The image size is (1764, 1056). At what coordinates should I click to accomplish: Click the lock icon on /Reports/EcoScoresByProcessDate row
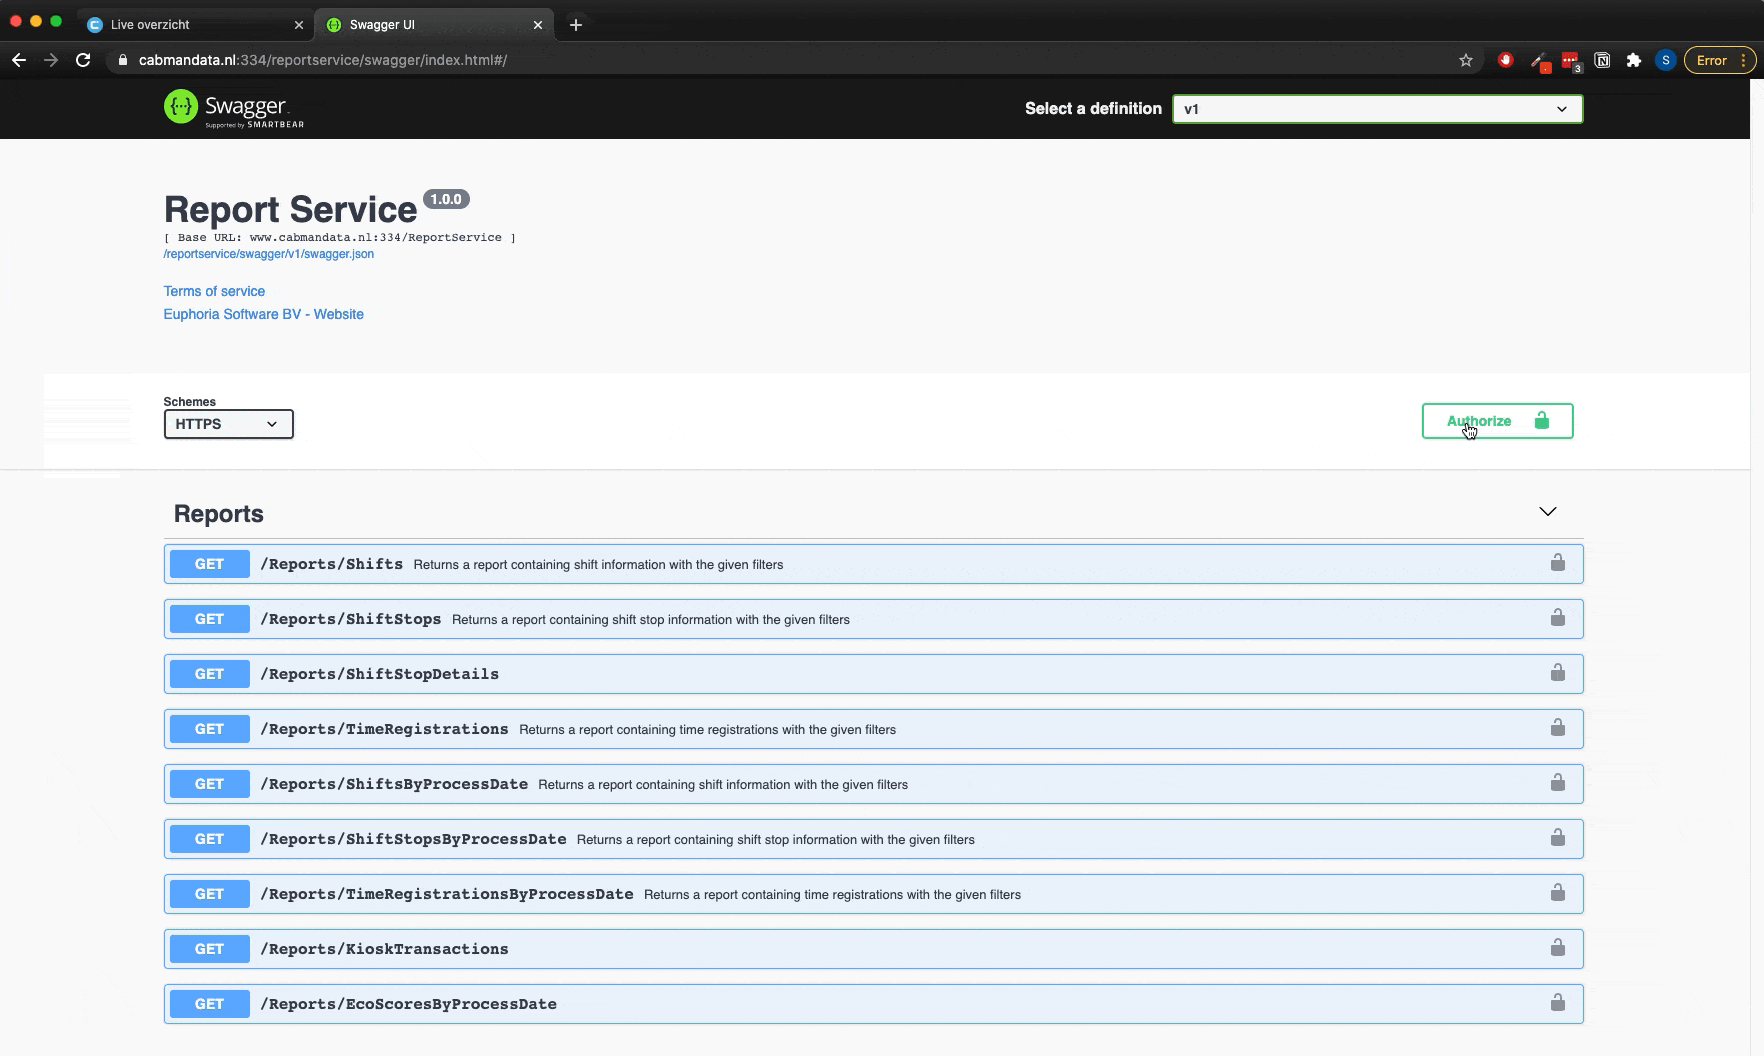pos(1557,1003)
